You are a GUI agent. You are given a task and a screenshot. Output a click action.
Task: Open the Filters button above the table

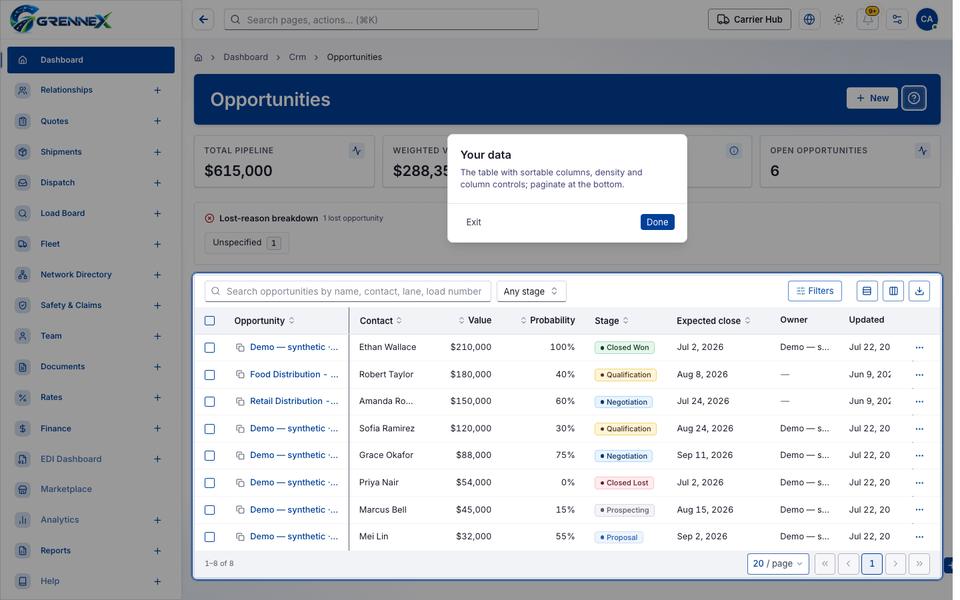click(814, 291)
